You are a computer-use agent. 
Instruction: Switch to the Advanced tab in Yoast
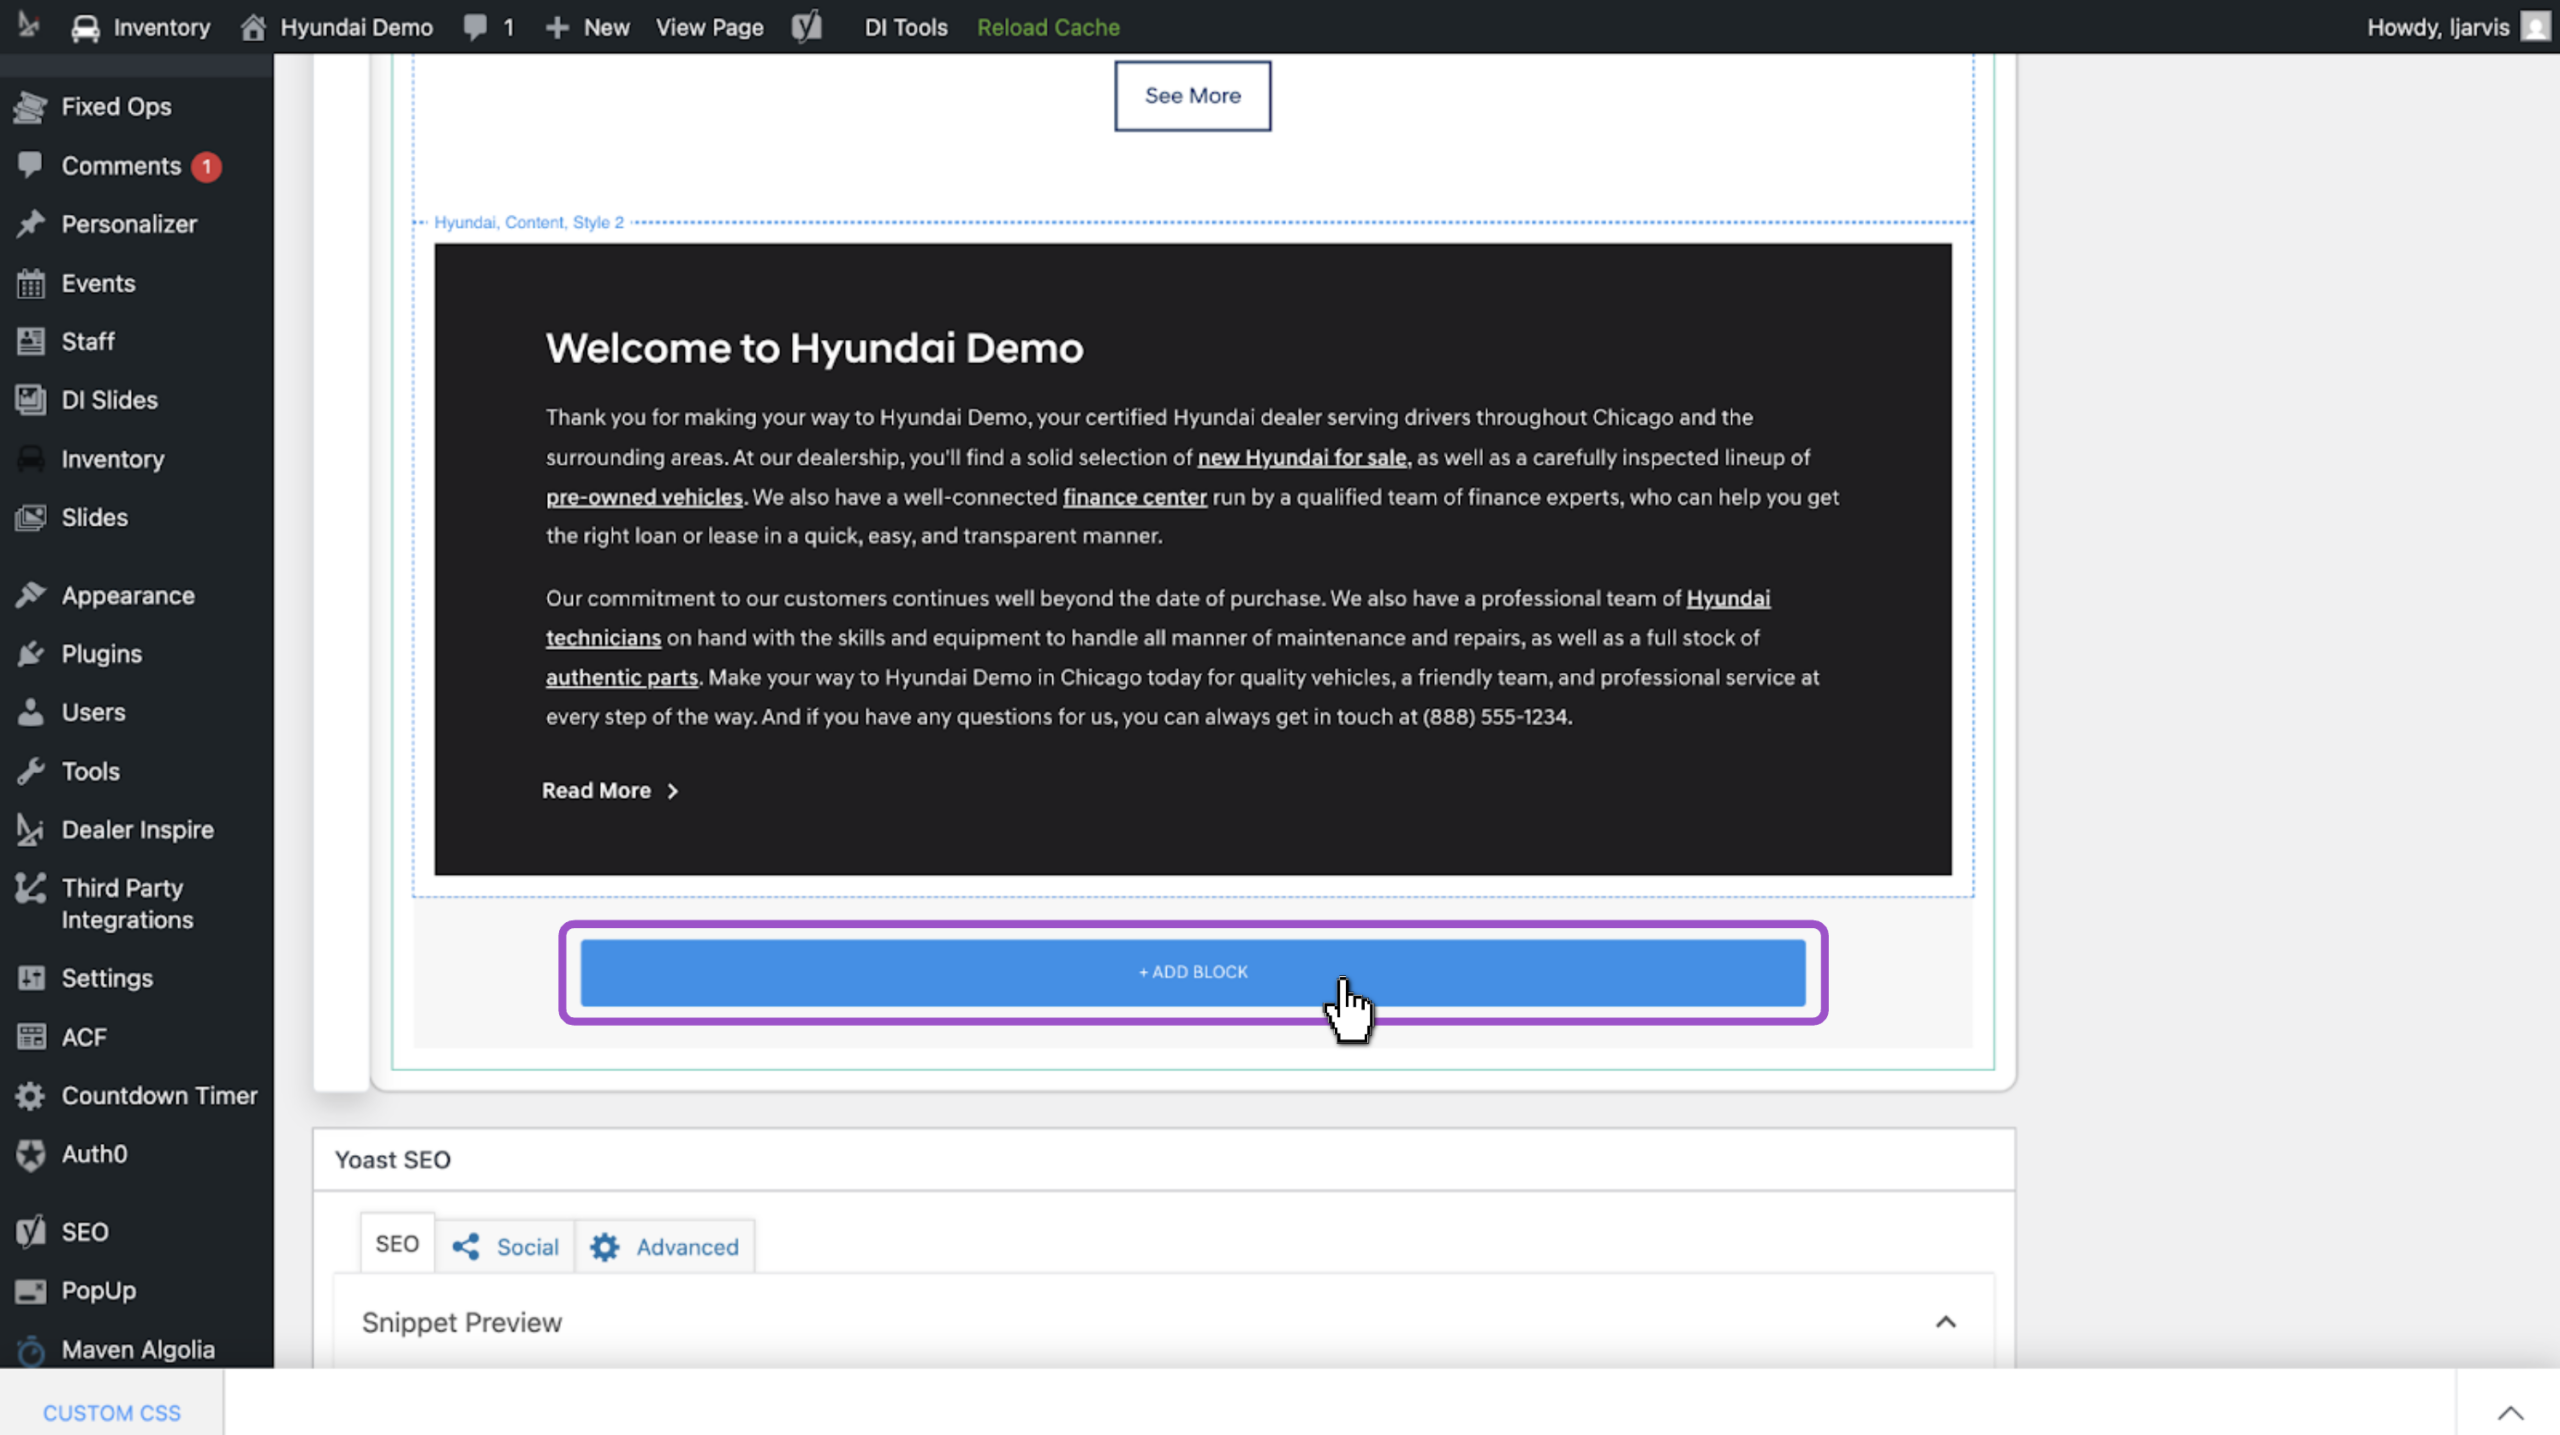coord(665,1247)
